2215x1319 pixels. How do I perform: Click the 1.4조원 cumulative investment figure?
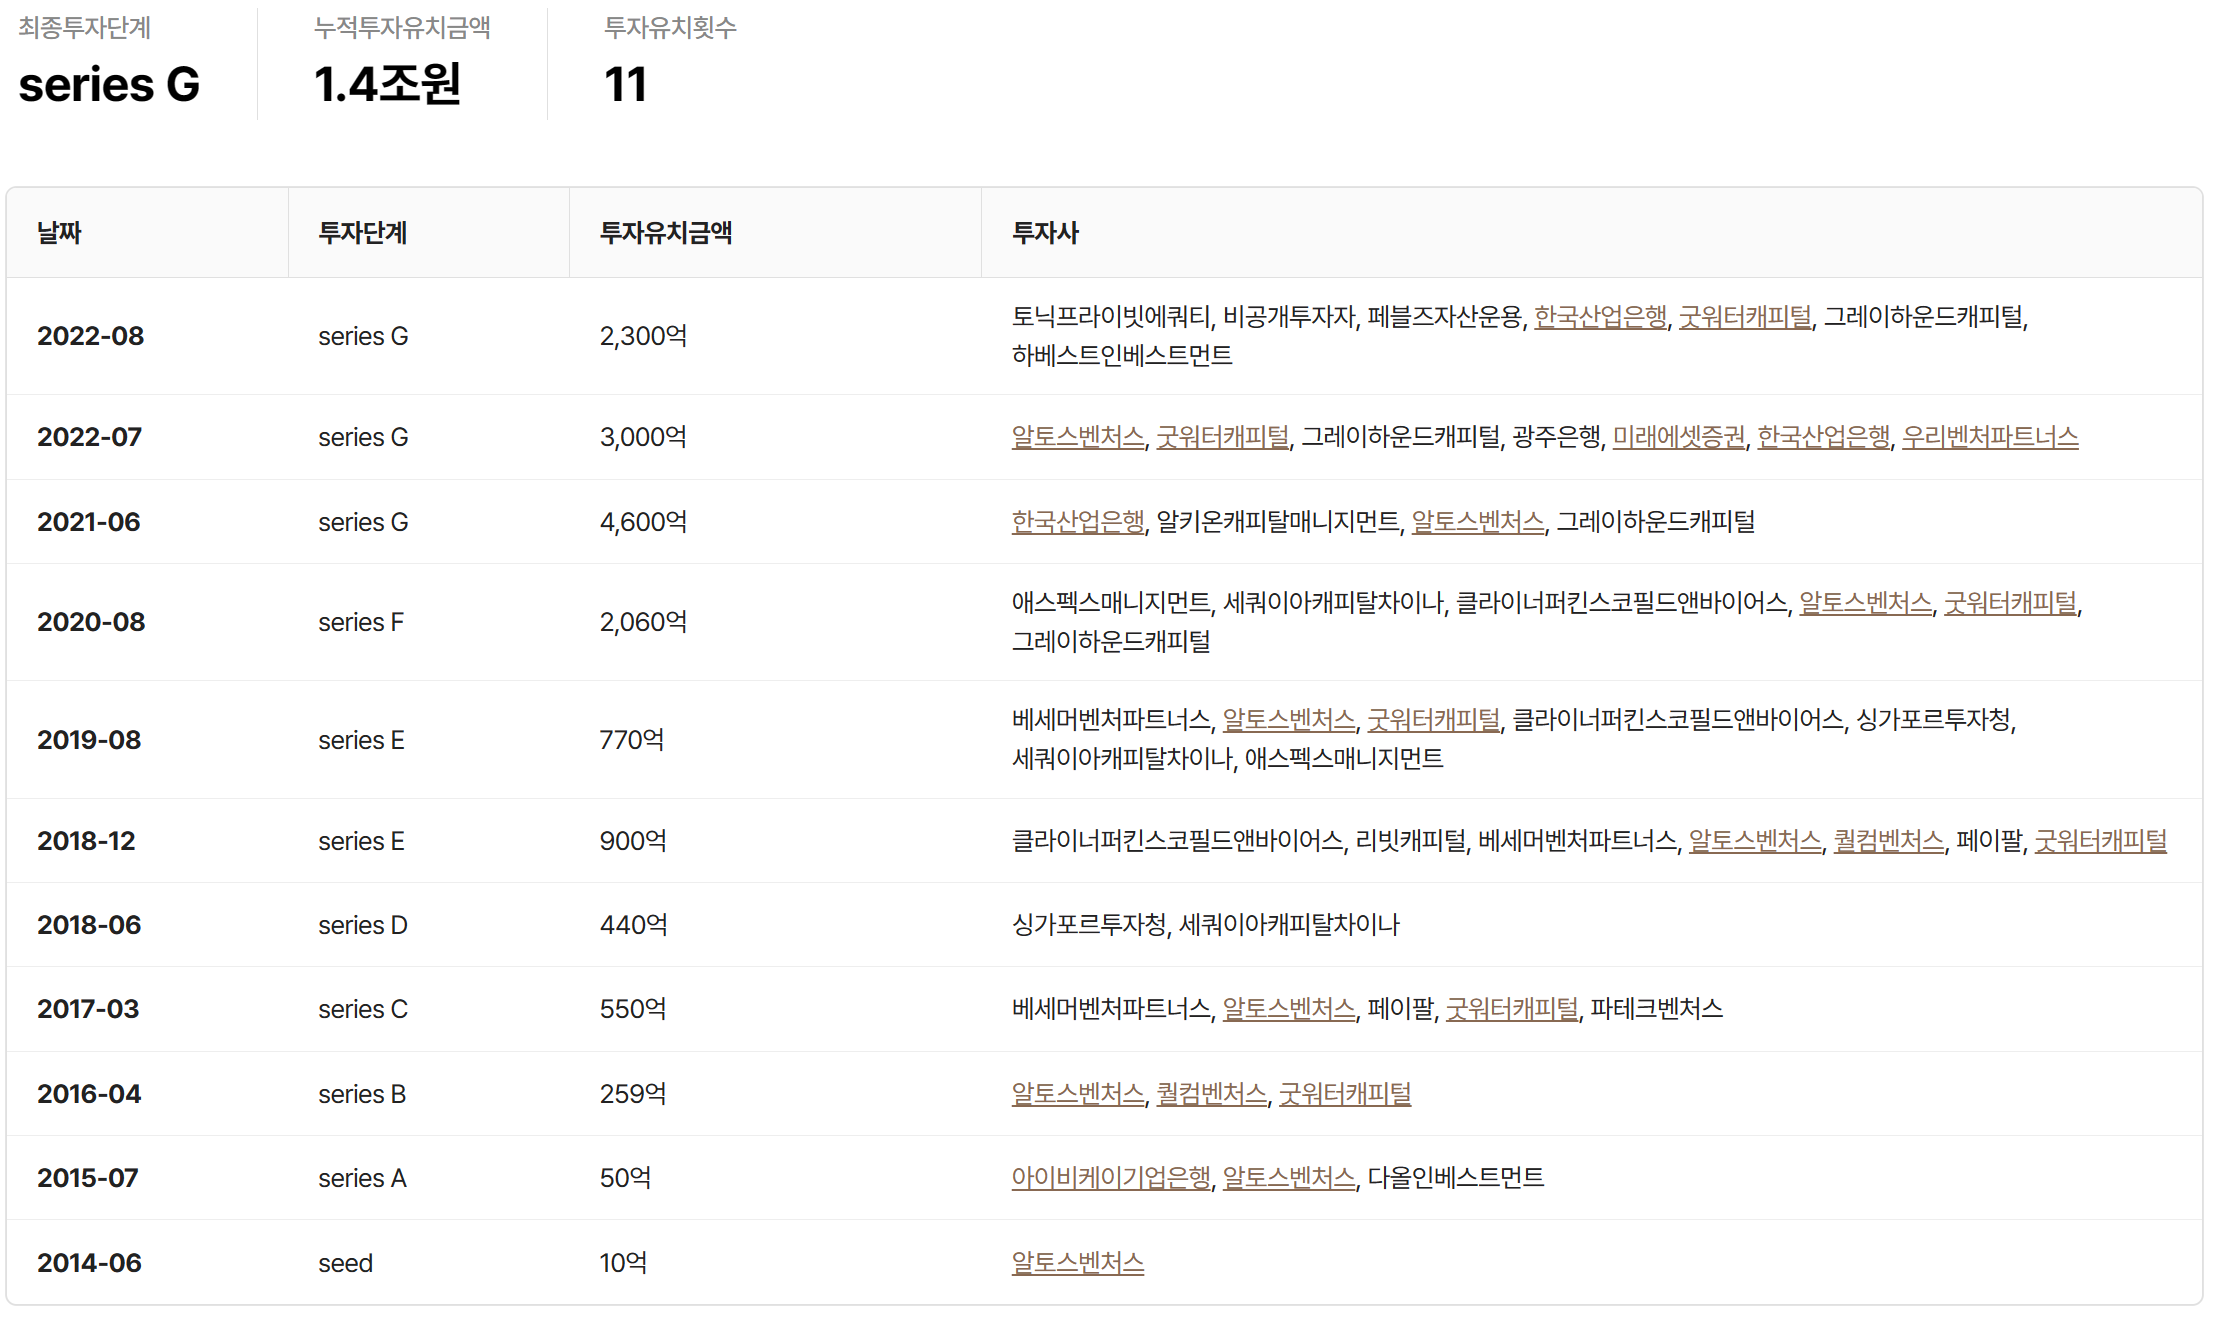pyautogui.click(x=387, y=84)
